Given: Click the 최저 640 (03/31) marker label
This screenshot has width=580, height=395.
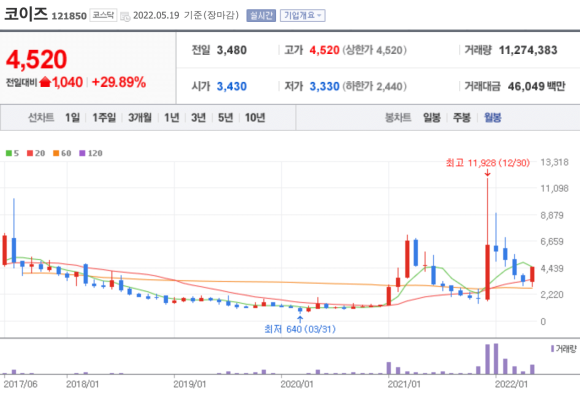Looking at the screenshot, I should [x=300, y=329].
